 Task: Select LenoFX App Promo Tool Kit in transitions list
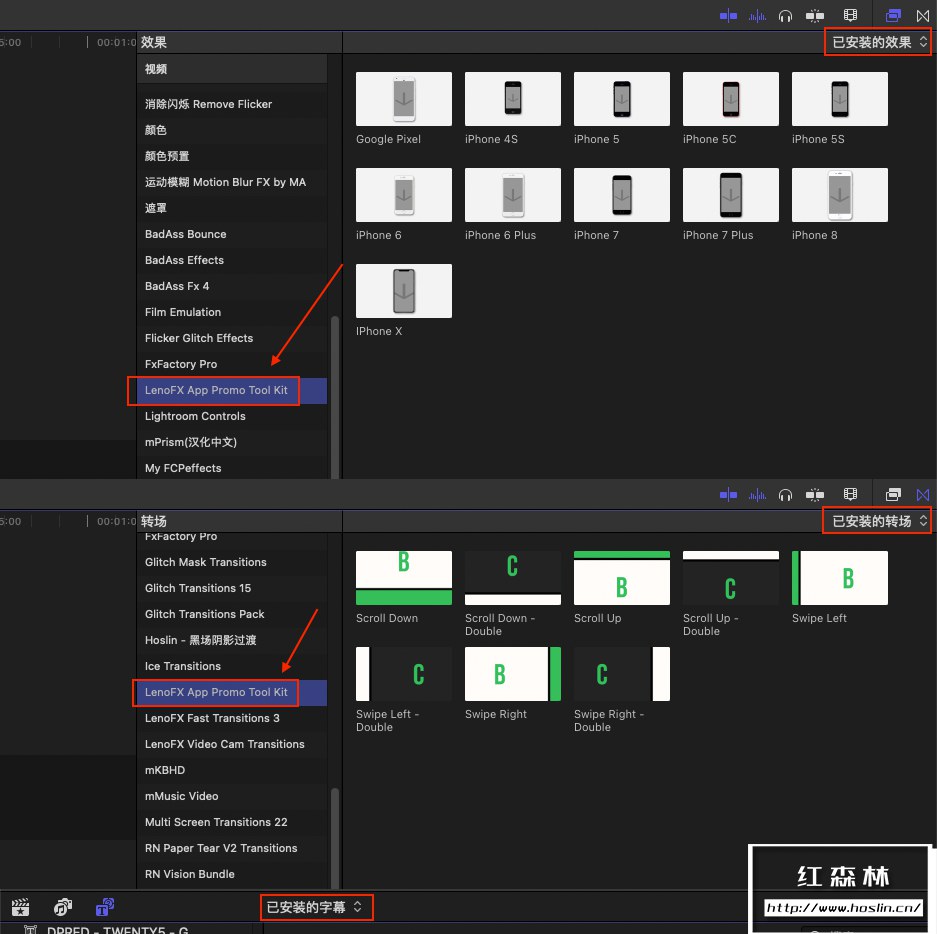[x=232, y=692]
